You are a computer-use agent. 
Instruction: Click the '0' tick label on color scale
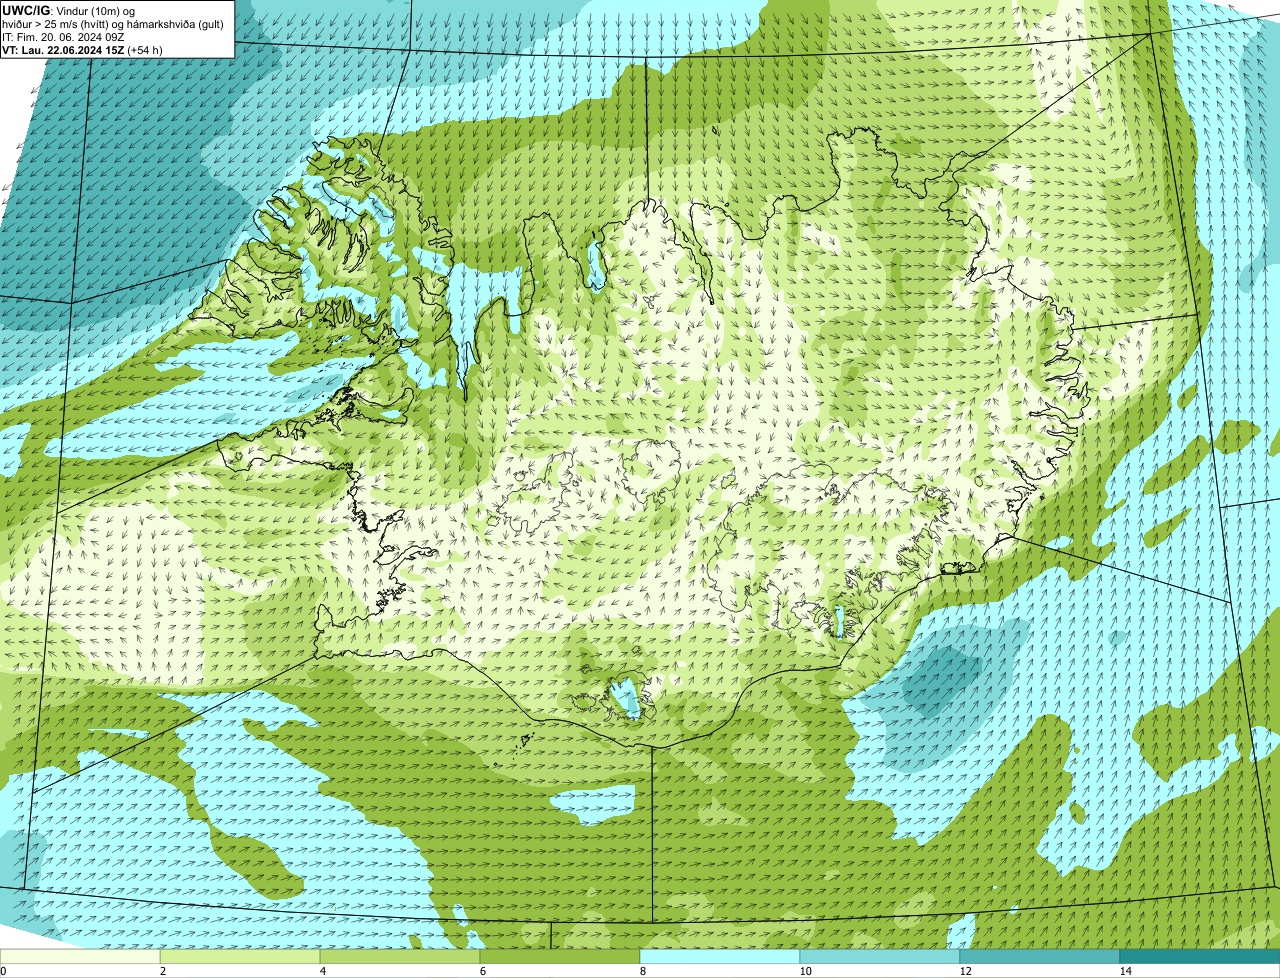(x=3, y=971)
